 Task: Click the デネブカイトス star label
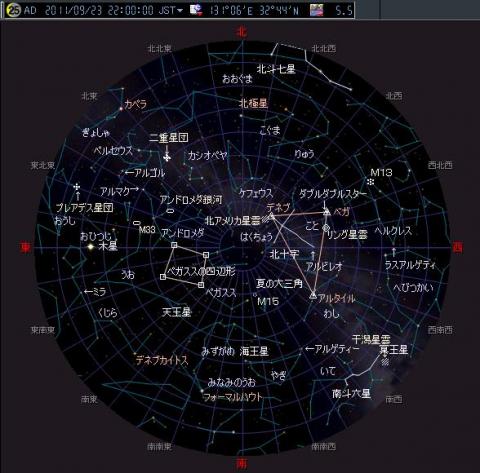point(162,360)
